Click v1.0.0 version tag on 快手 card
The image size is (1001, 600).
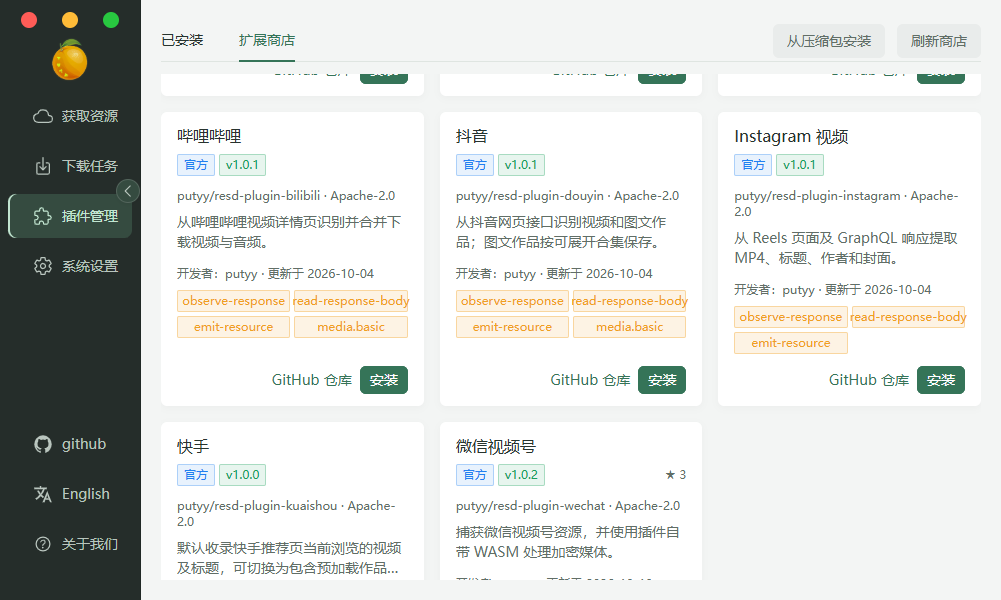(243, 475)
